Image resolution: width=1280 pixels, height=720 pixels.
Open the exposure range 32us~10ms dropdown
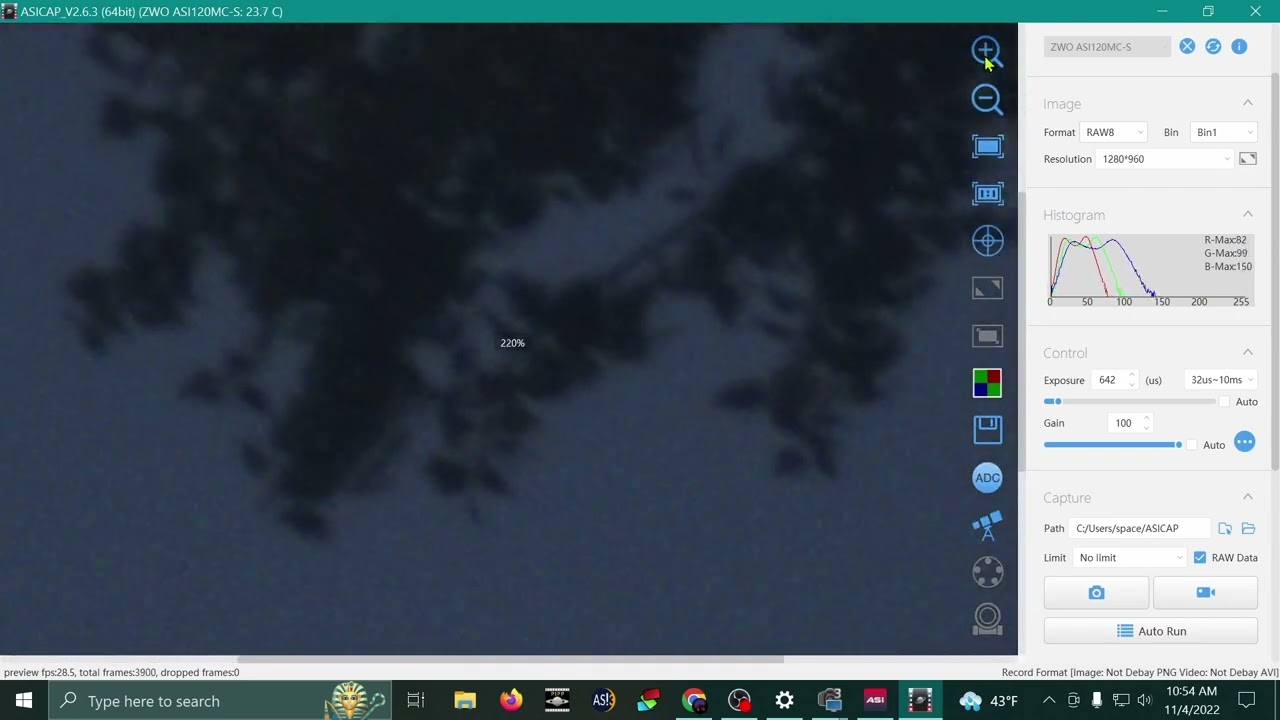click(1221, 380)
